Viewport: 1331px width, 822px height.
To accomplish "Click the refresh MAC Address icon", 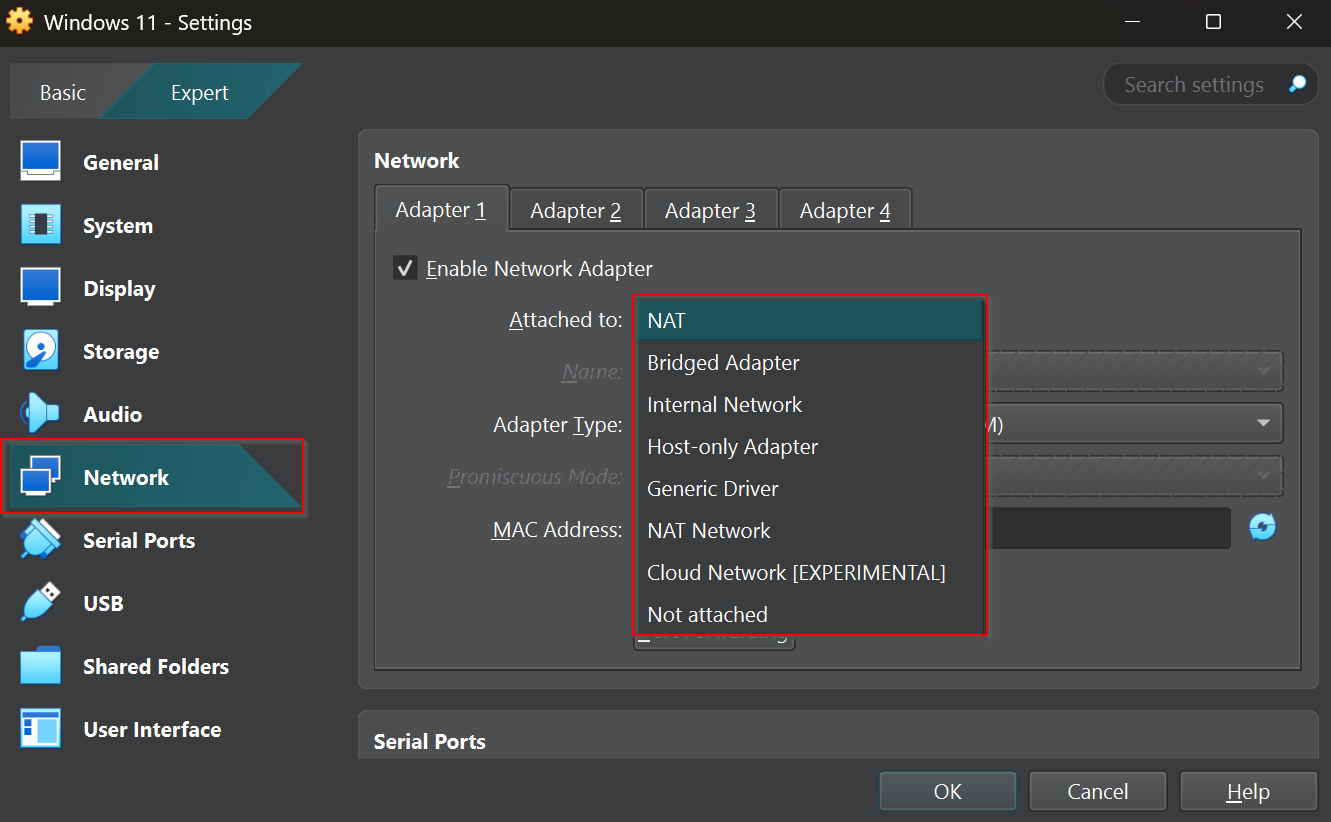I will 1263,527.
